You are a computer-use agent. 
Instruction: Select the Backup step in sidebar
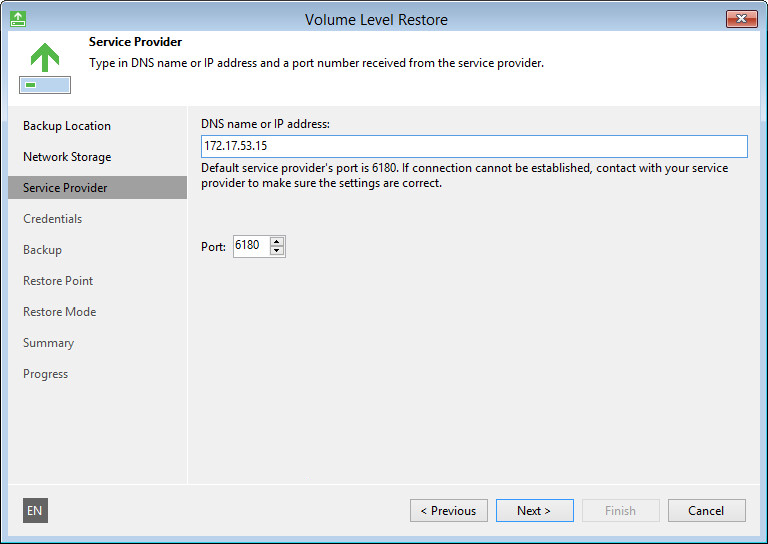(x=43, y=250)
